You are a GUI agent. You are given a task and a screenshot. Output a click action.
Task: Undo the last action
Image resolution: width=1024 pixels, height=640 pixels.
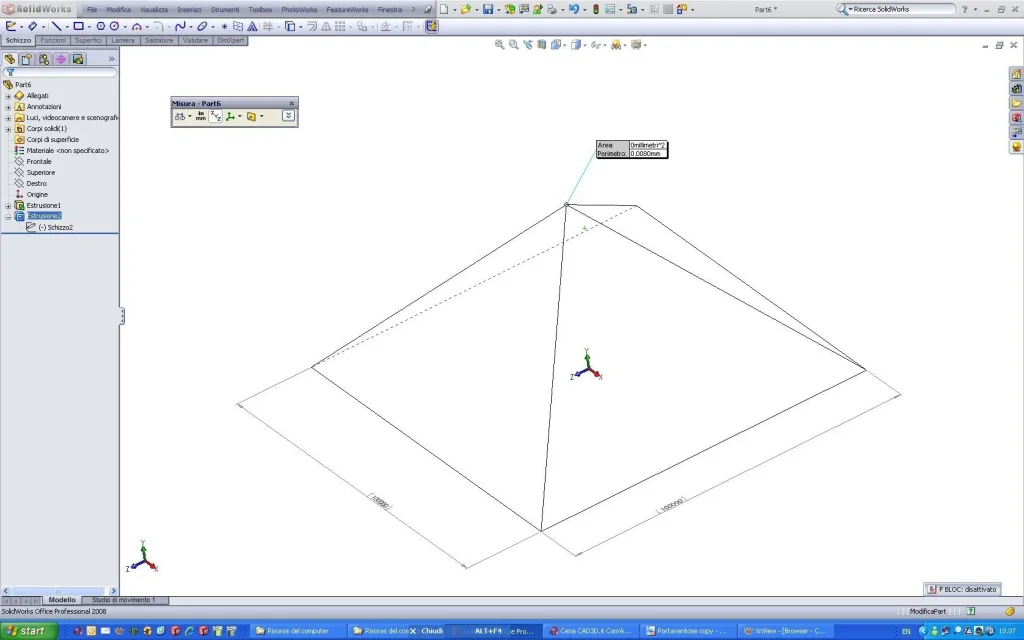click(573, 9)
